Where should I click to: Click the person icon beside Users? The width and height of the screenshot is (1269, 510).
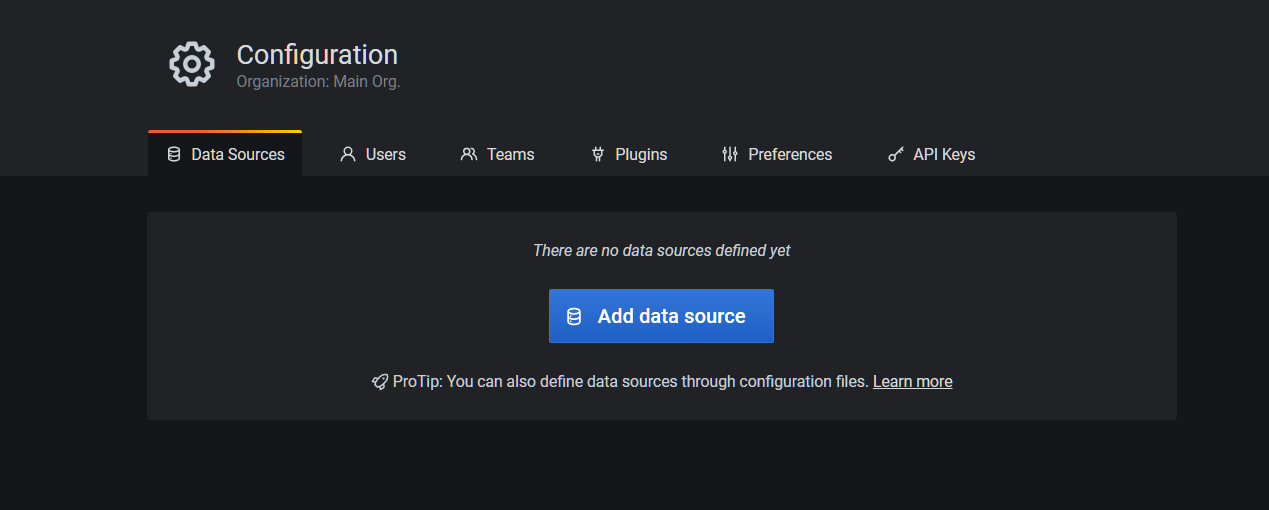click(x=348, y=154)
